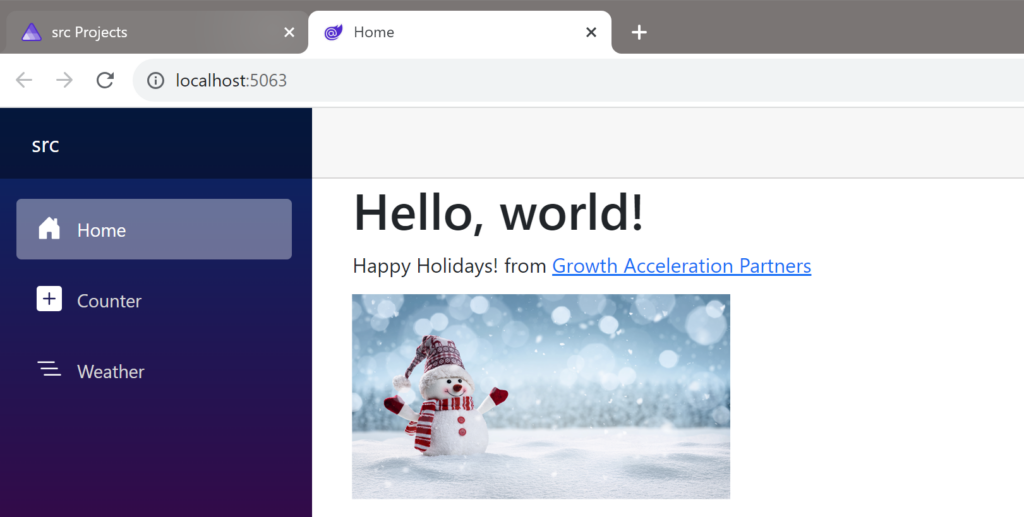View site information icon in address bar
This screenshot has width=1024, height=517.
(x=156, y=80)
